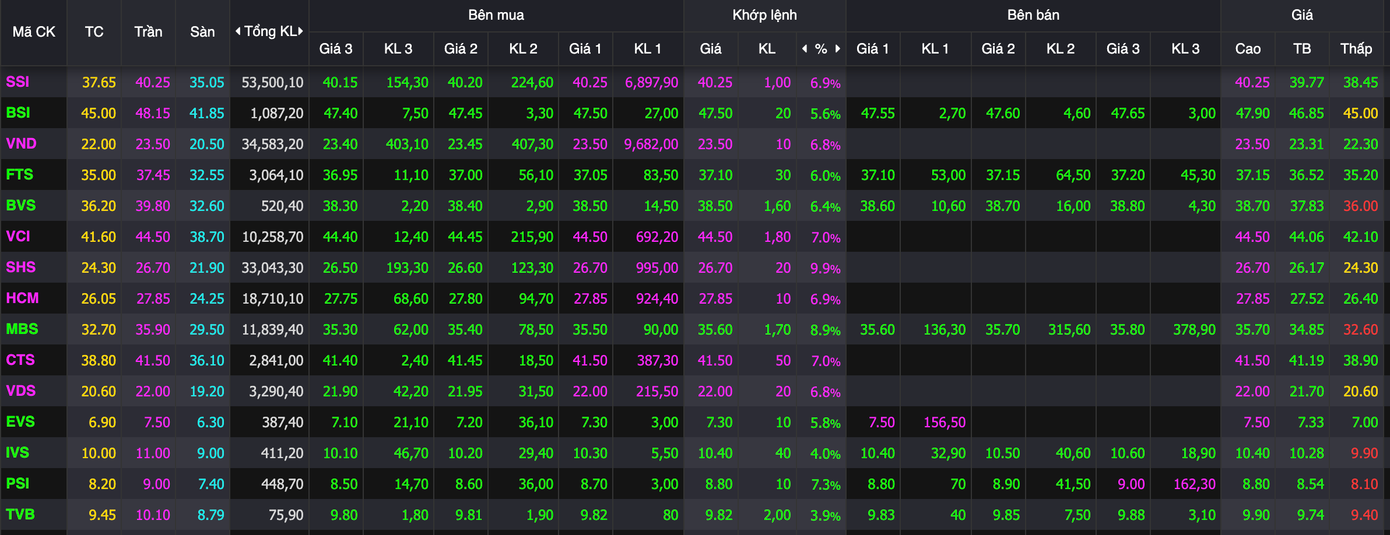Click the right arrow beside % column
The width and height of the screenshot is (1390, 535).
click(838, 48)
